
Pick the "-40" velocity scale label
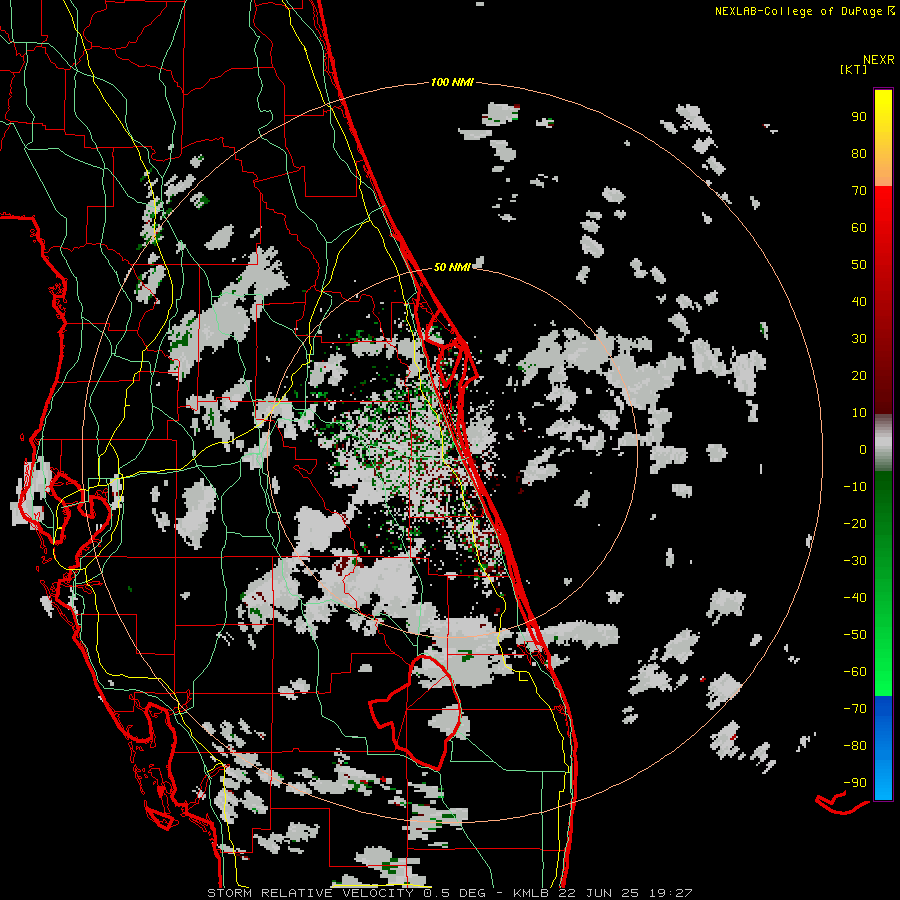point(855,598)
